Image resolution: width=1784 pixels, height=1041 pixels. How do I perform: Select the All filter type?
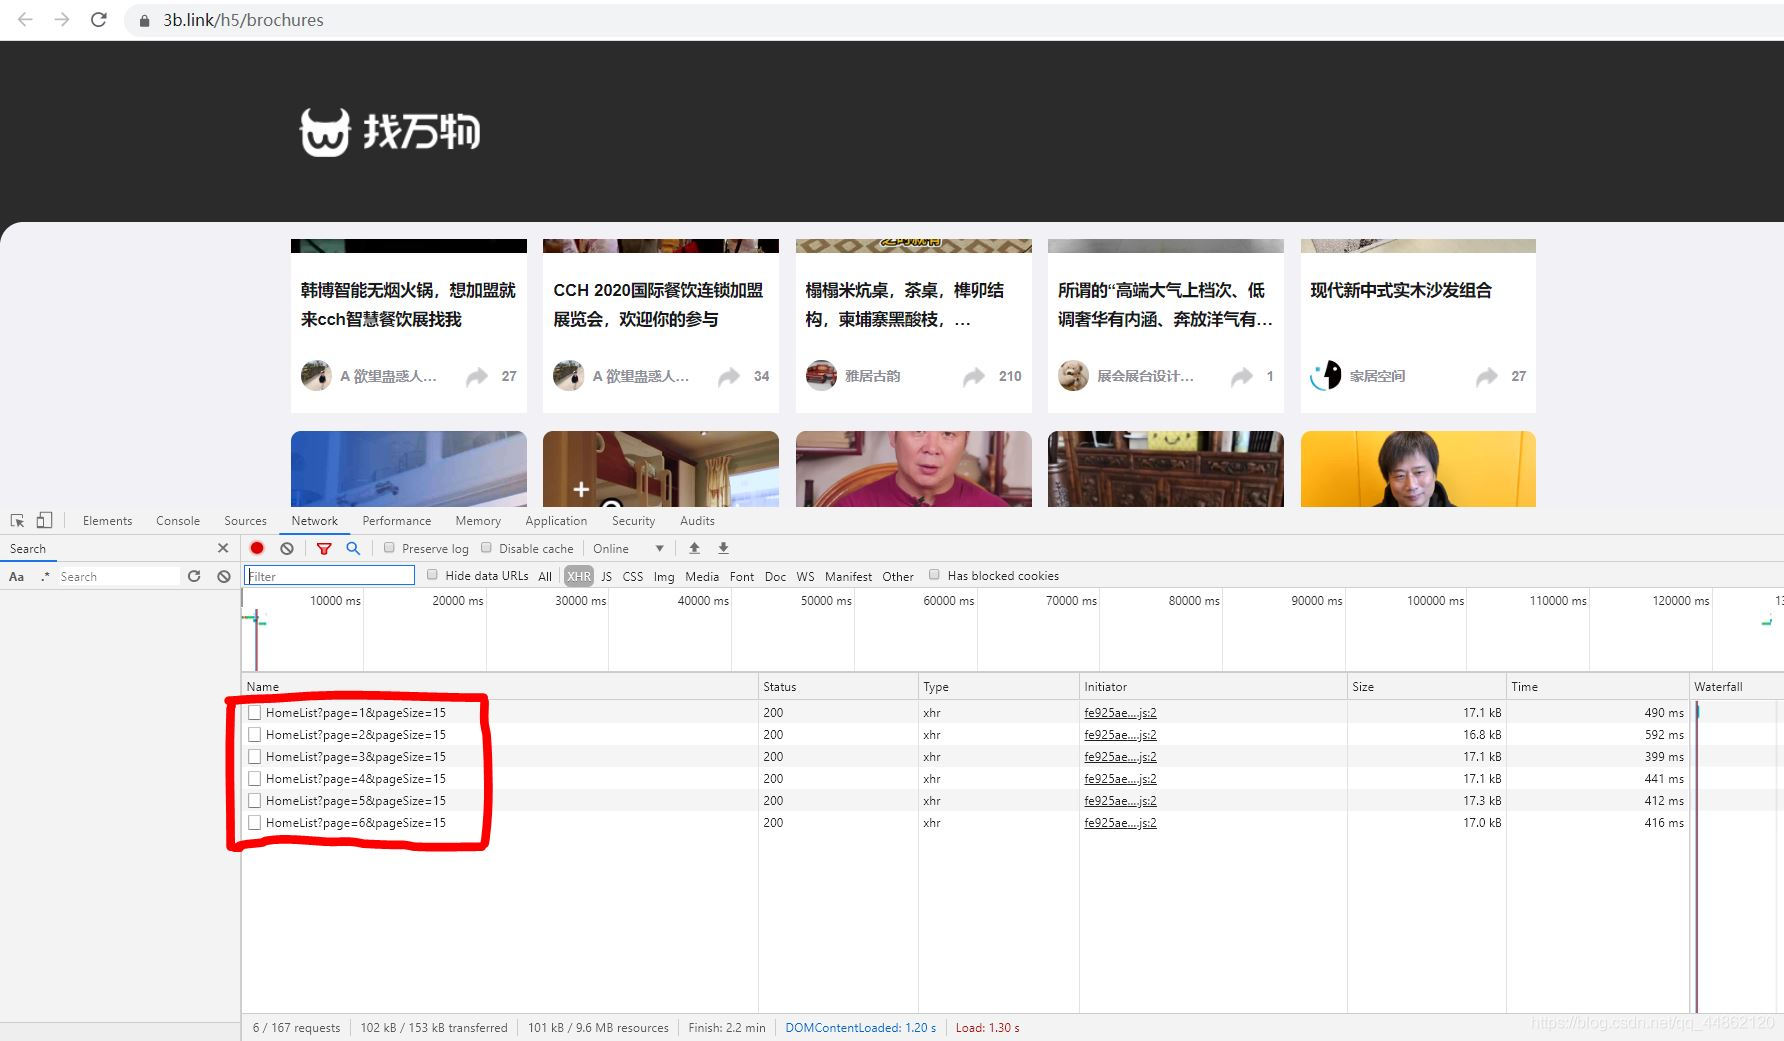point(545,576)
